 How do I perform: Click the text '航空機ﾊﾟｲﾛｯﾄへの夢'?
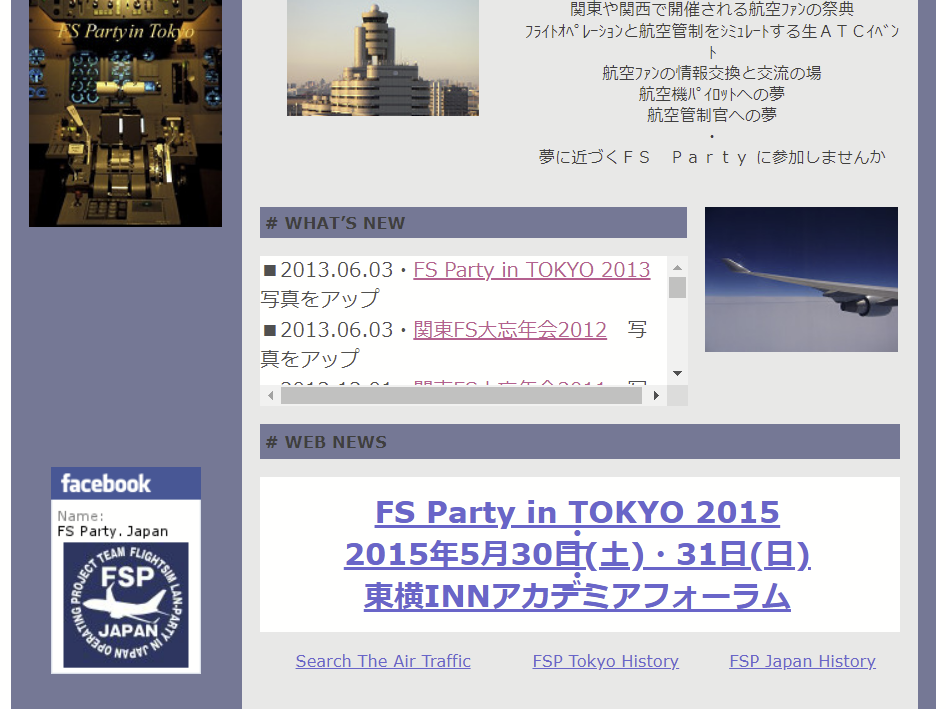pos(712,94)
